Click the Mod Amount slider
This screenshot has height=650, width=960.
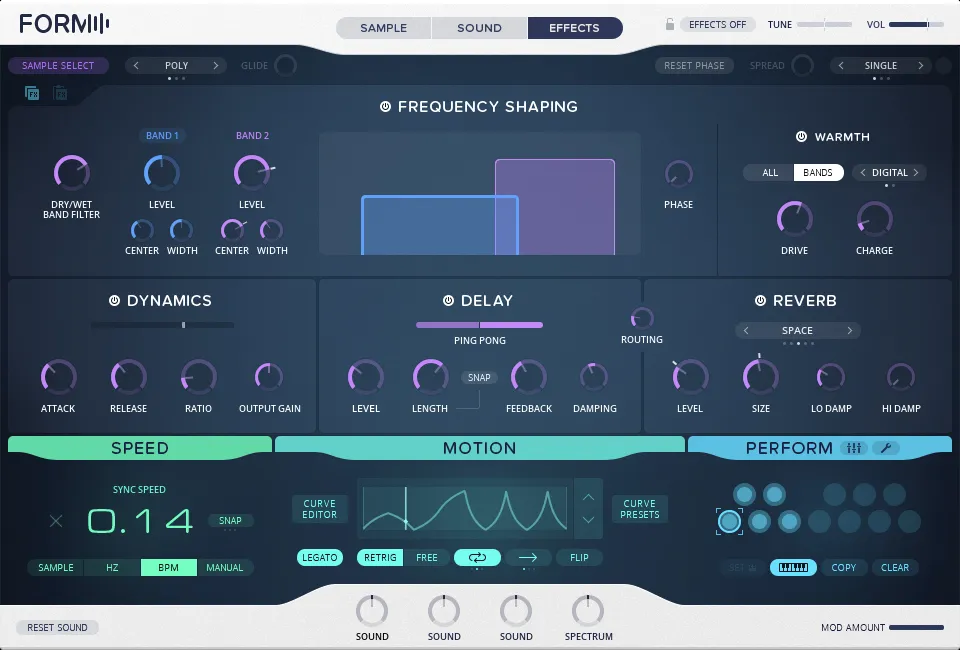(917, 627)
